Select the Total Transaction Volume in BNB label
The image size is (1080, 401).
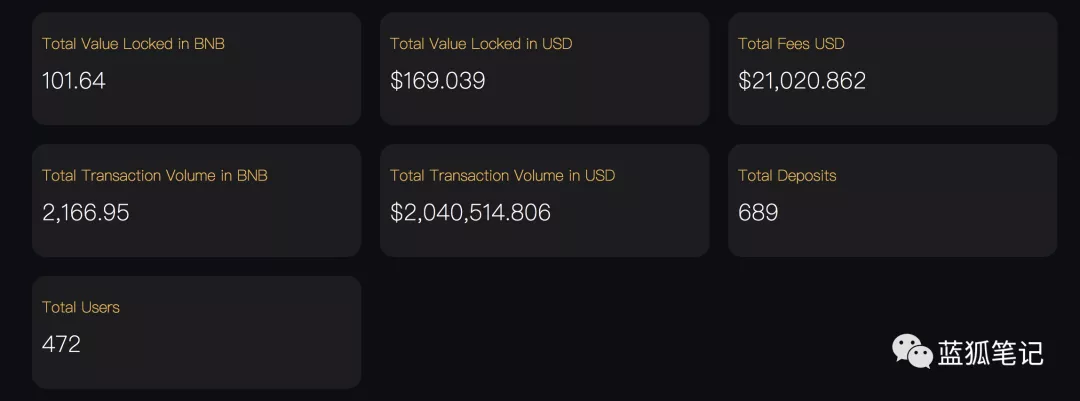coord(154,175)
